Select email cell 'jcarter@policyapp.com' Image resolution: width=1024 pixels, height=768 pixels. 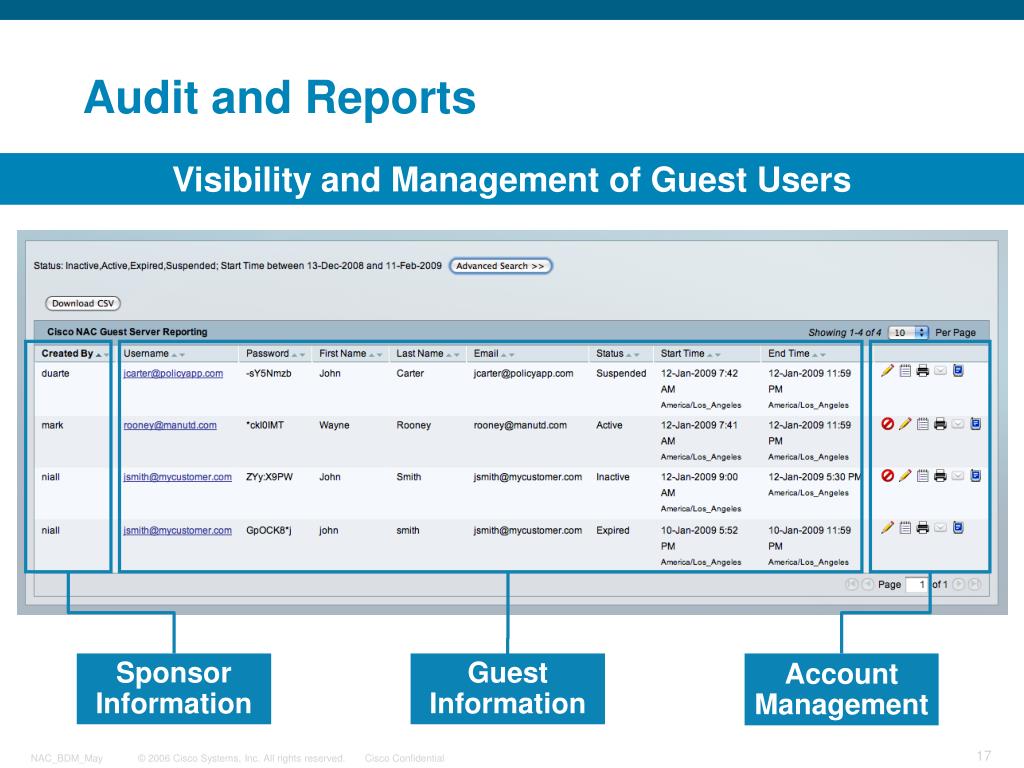pos(523,374)
